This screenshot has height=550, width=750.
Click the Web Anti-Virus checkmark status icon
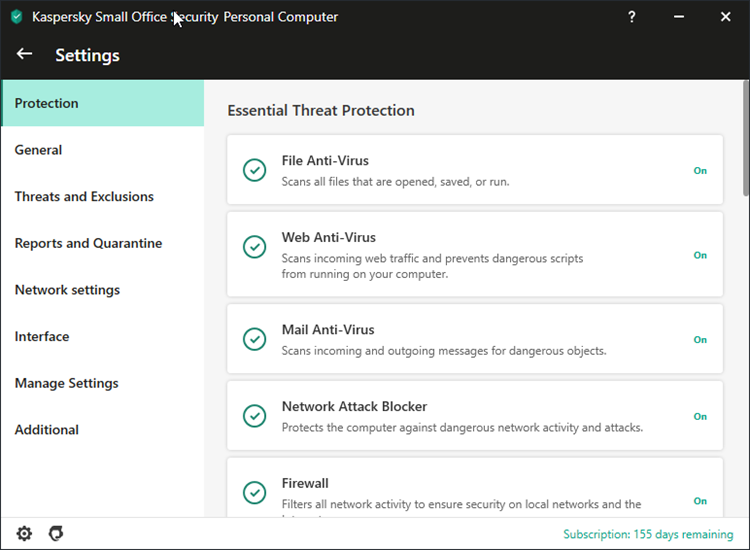[254, 247]
